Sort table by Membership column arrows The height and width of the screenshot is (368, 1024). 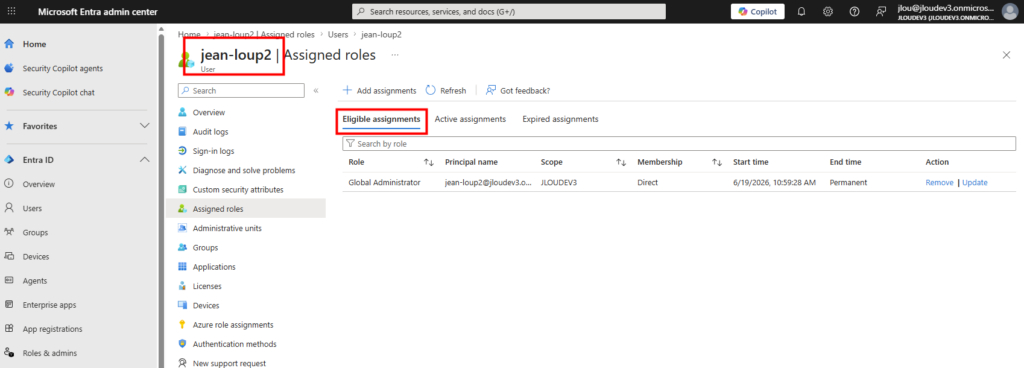pos(717,162)
